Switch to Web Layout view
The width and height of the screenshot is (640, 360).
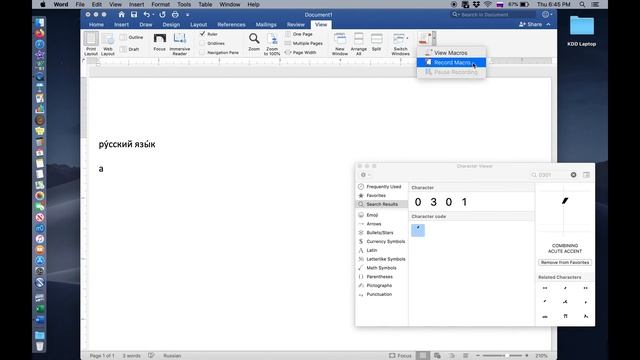tap(108, 43)
